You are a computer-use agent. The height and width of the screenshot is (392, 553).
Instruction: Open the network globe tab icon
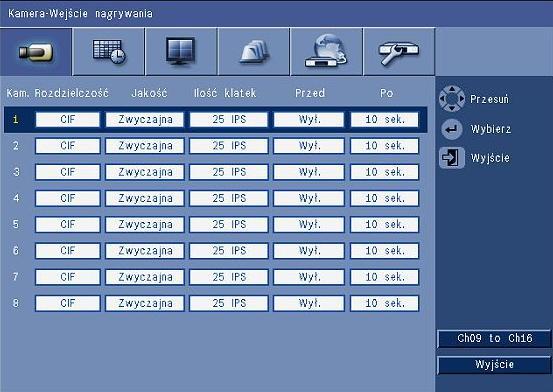point(326,52)
